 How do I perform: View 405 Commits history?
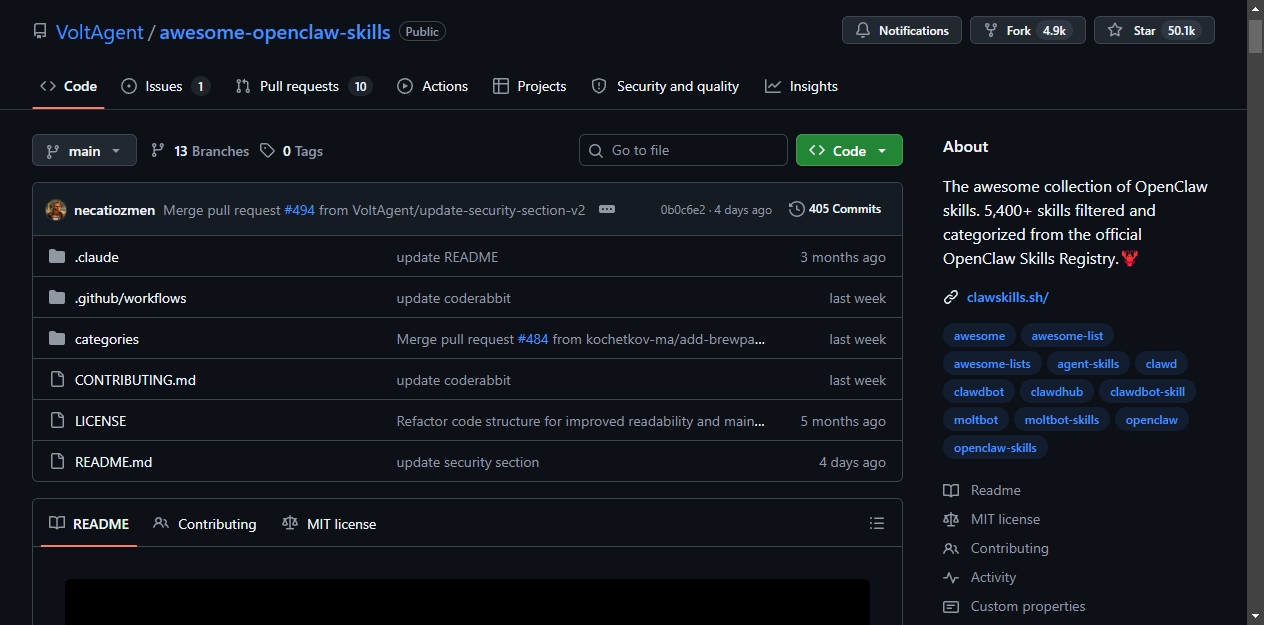pyautogui.click(x=835, y=209)
